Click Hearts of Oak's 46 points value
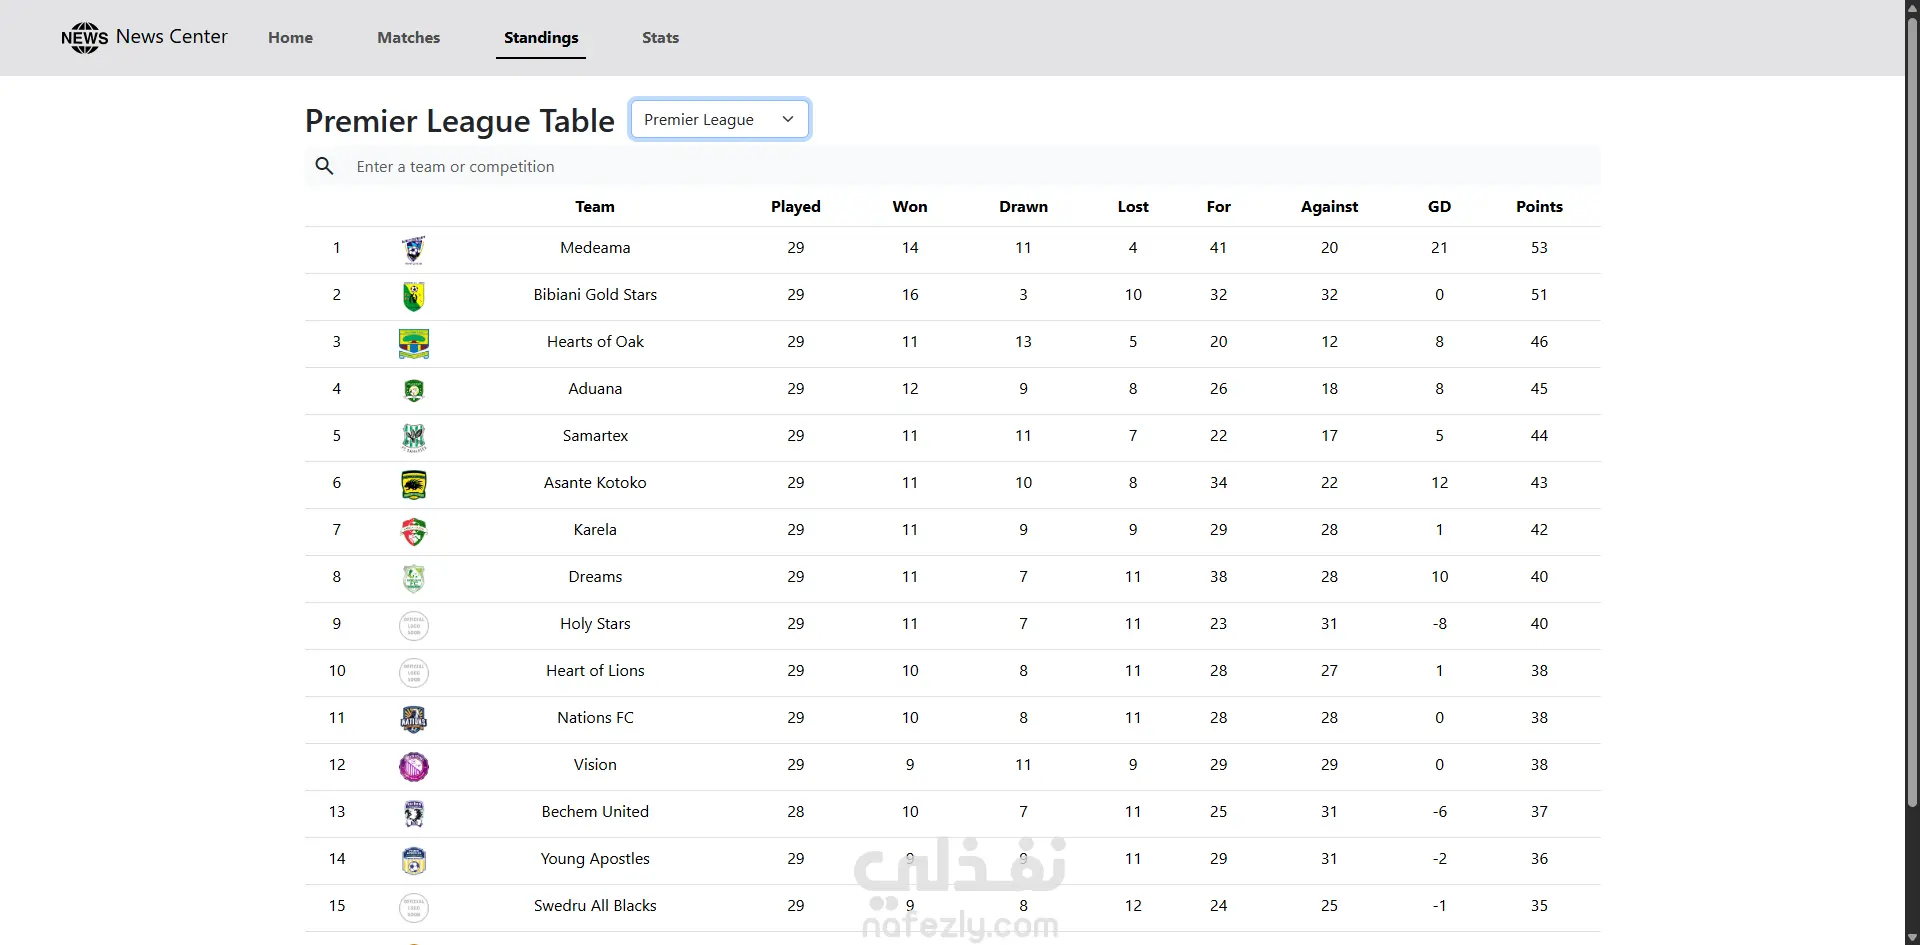Screen dimensions: 1920x945 [x=1540, y=342]
